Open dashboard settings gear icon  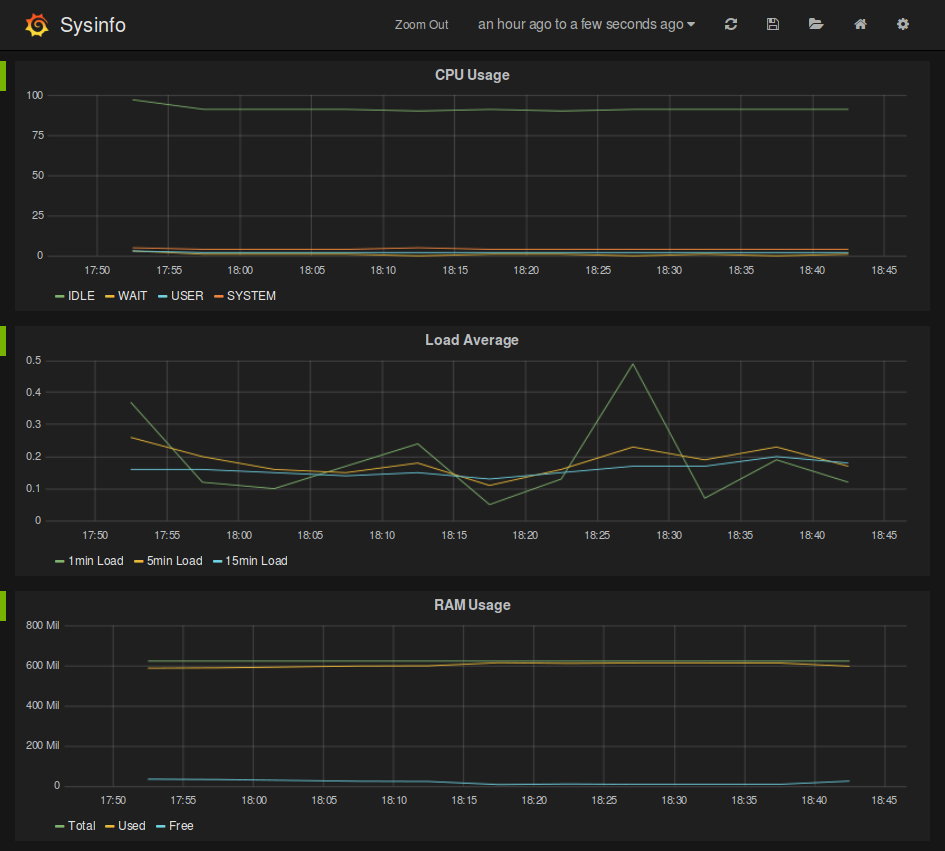[x=903, y=24]
